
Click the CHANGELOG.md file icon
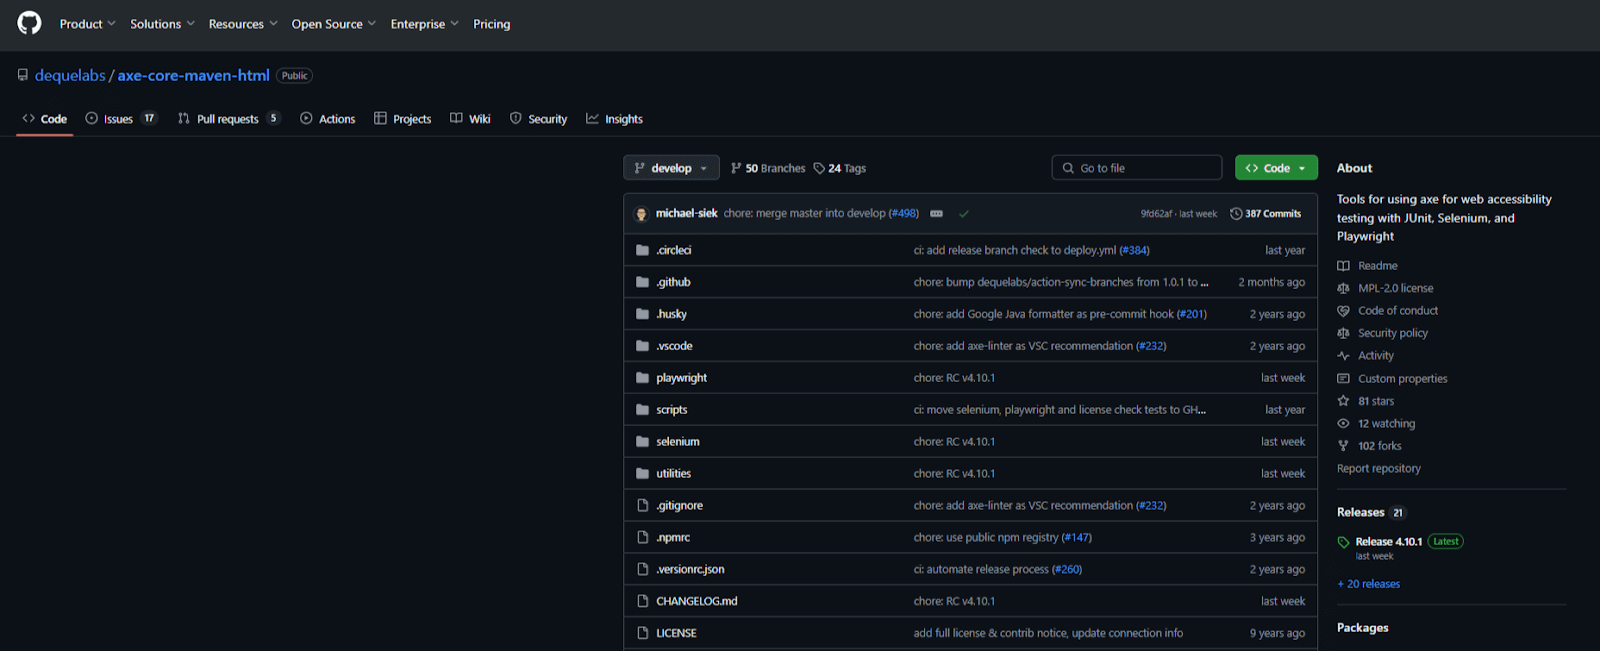tap(643, 601)
